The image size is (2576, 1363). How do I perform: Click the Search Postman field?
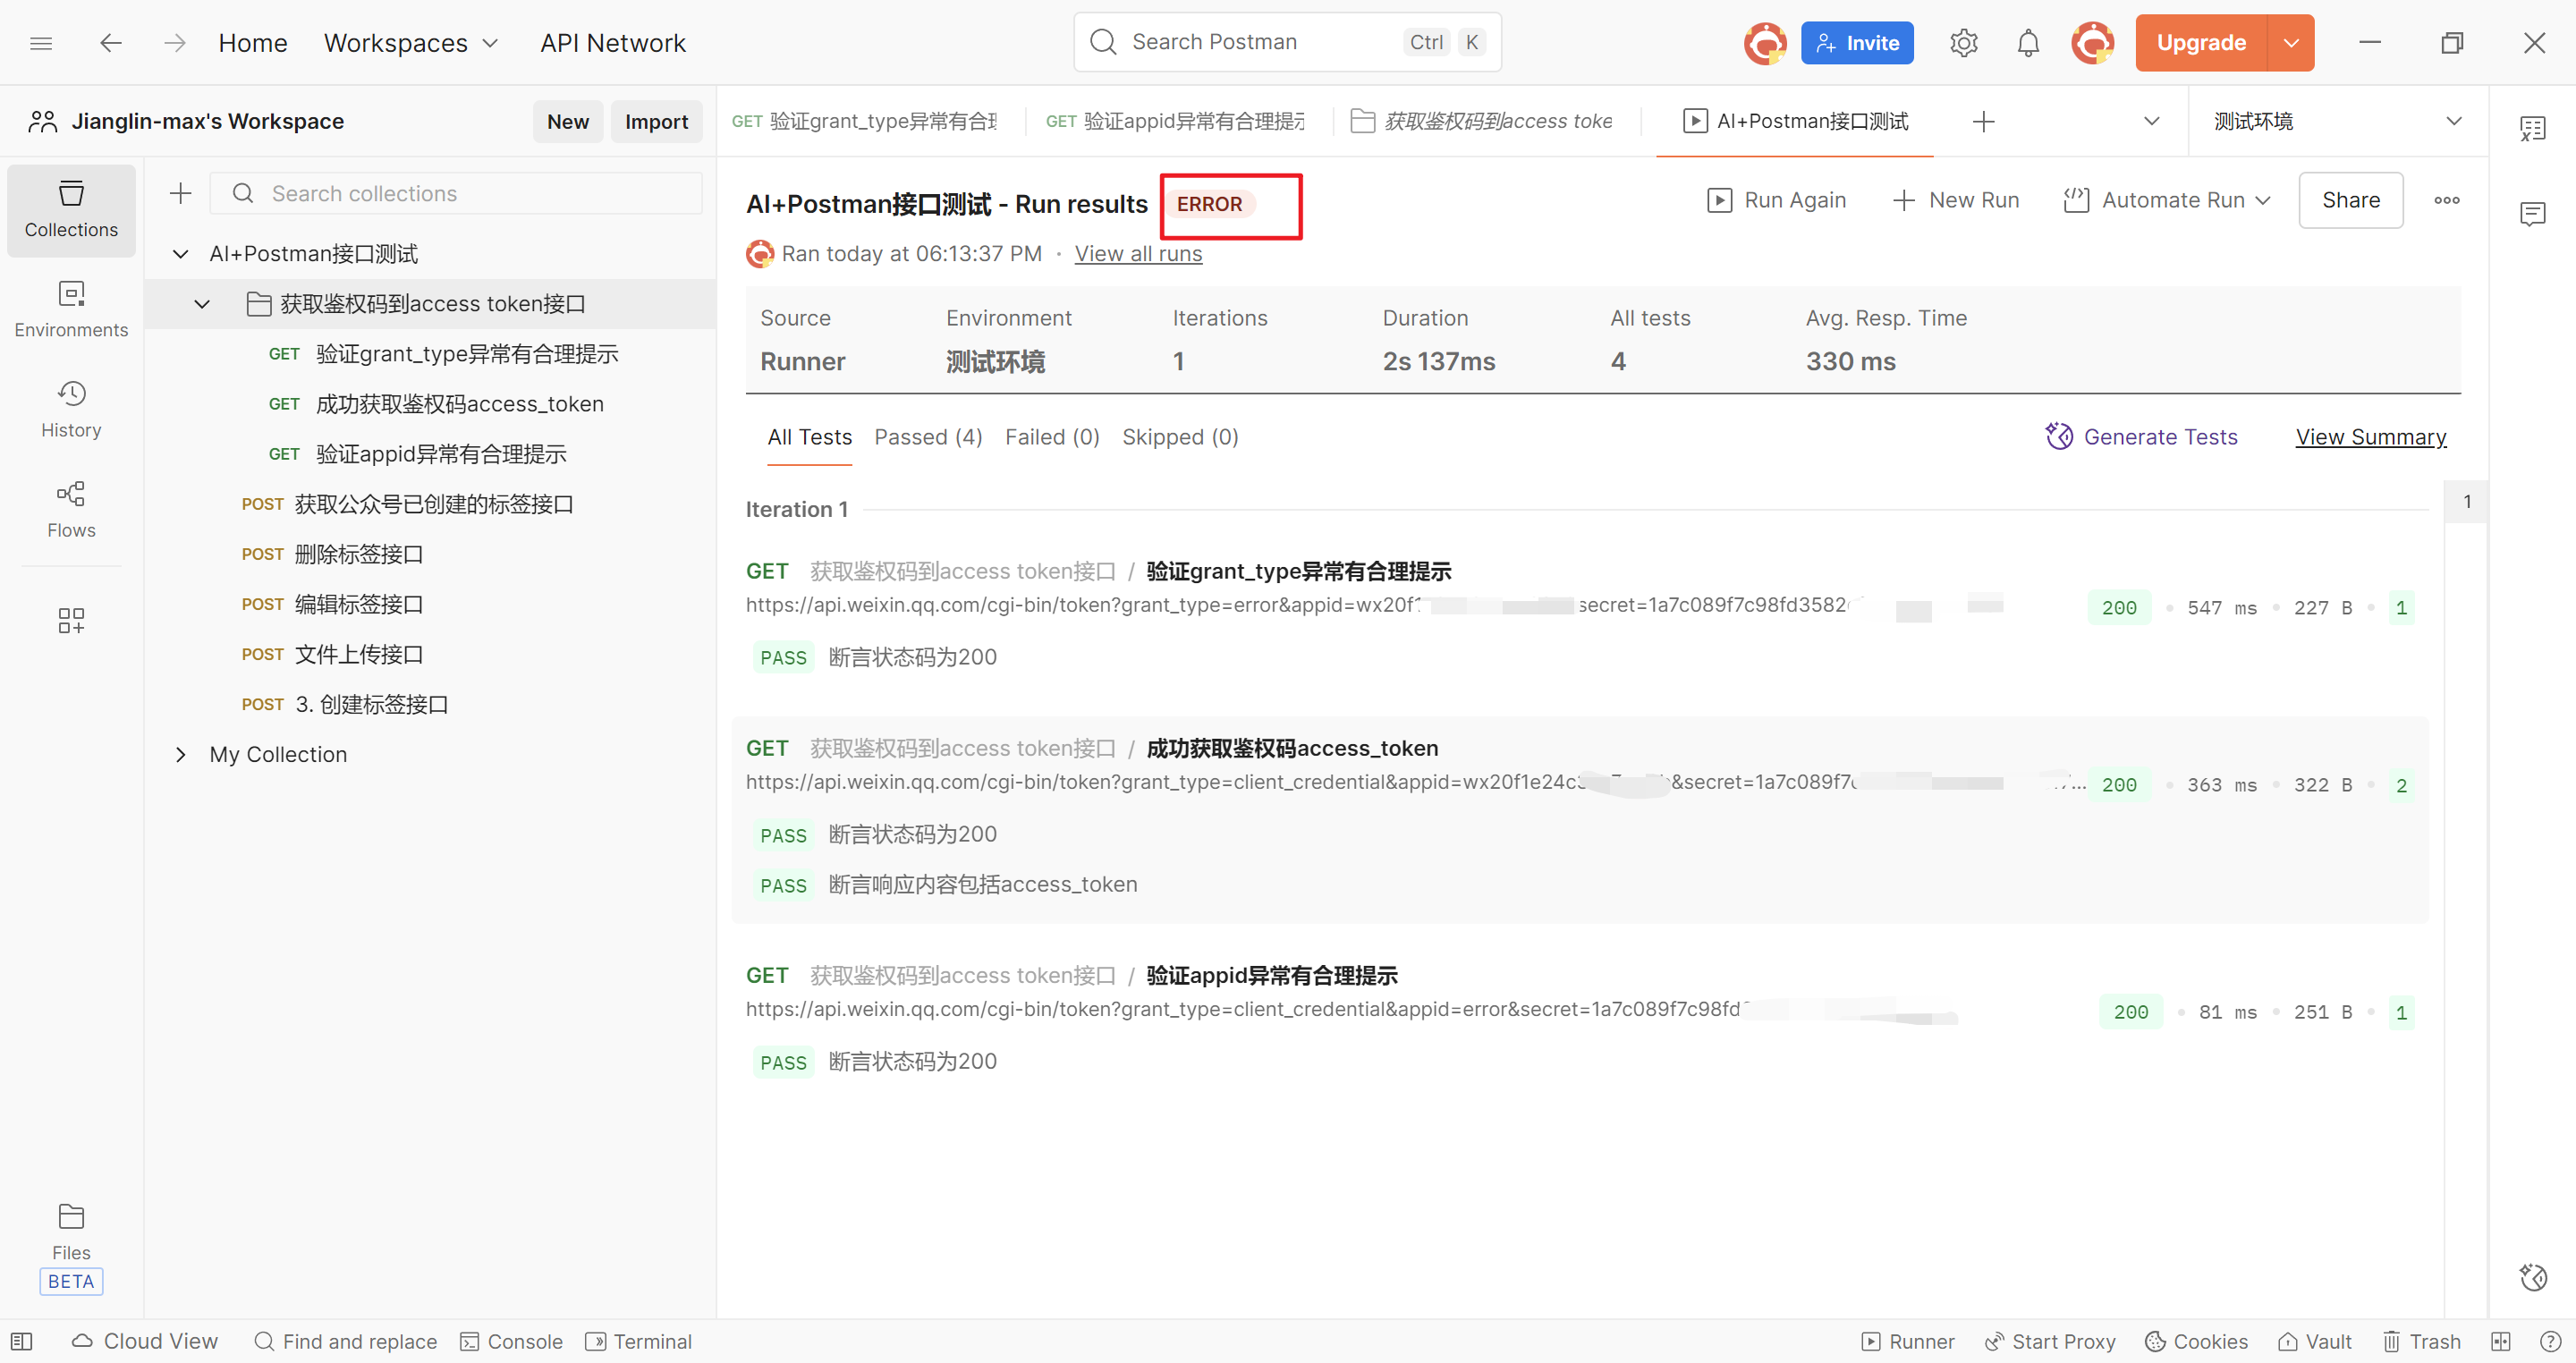pos(1287,42)
